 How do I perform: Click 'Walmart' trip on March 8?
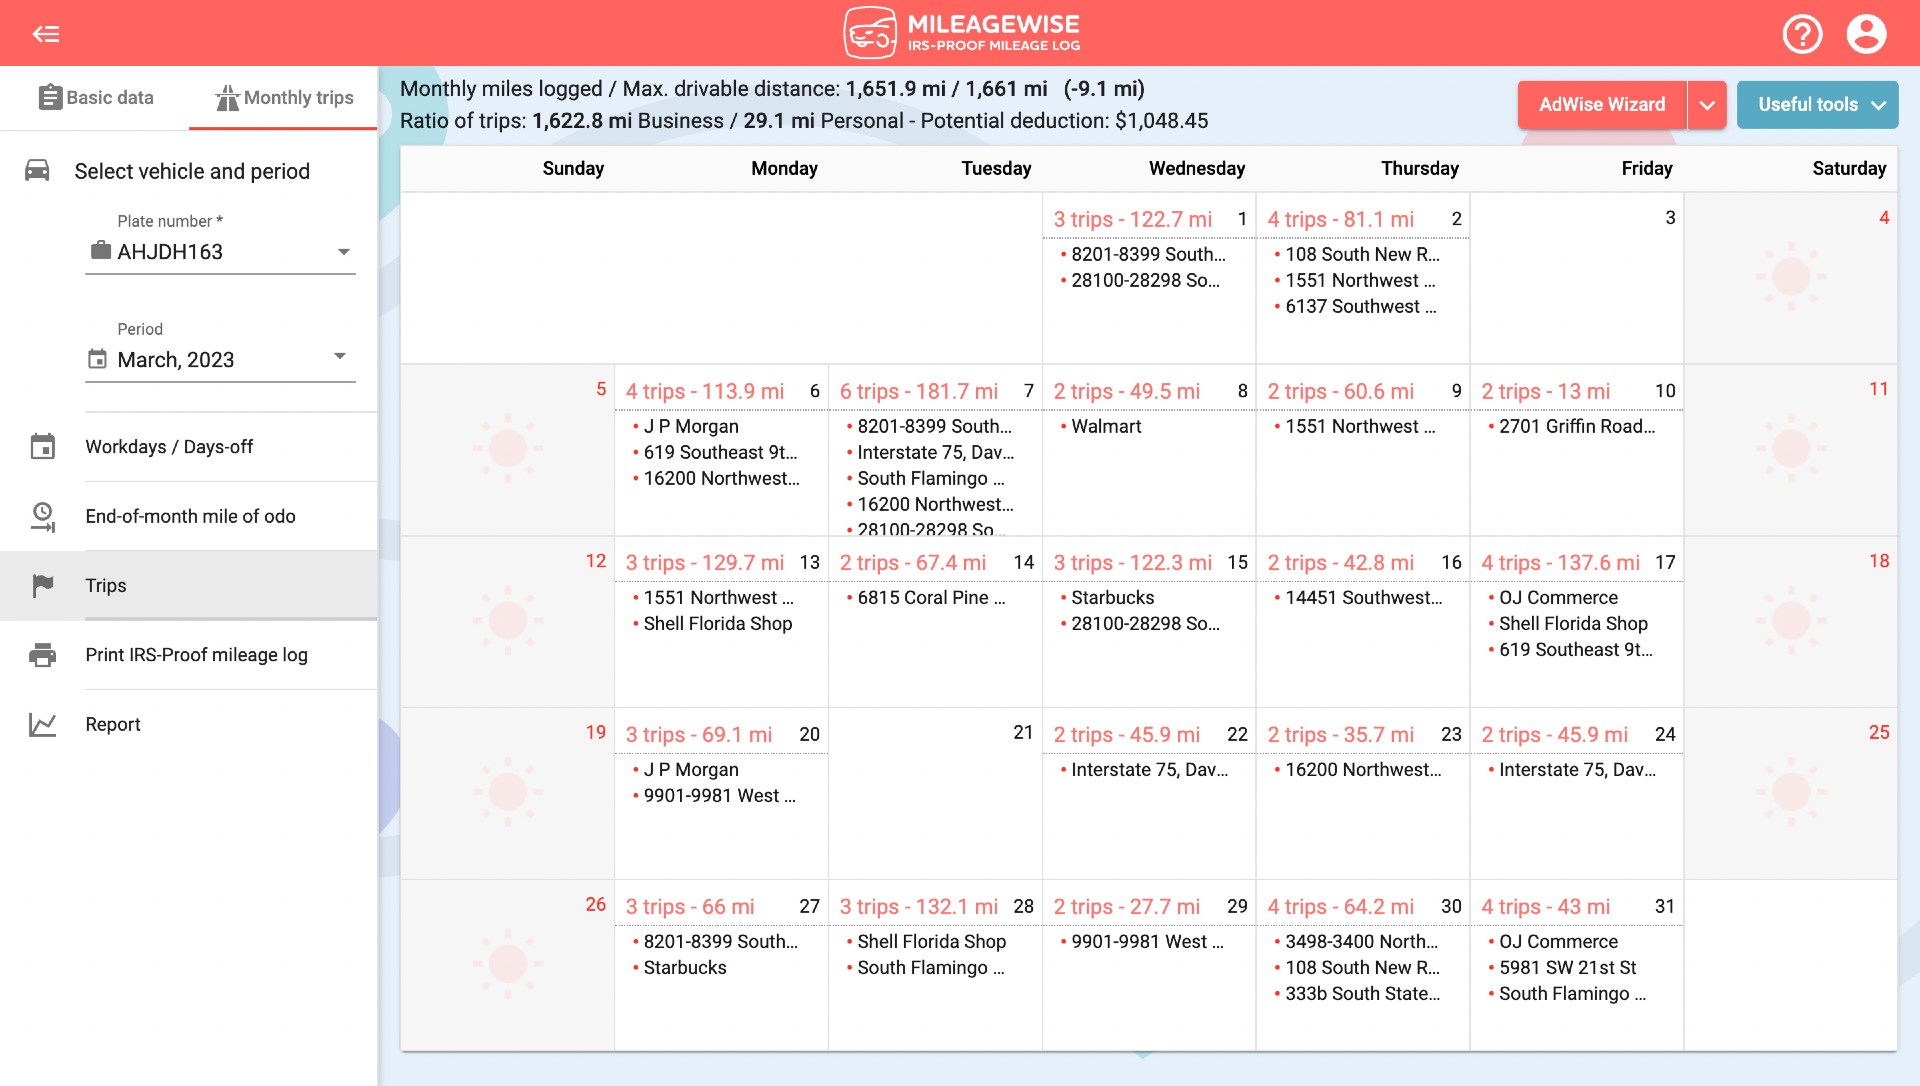click(x=1106, y=426)
